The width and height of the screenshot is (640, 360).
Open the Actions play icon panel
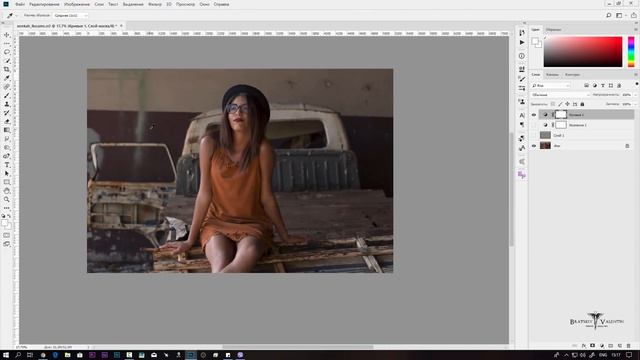coord(522,42)
